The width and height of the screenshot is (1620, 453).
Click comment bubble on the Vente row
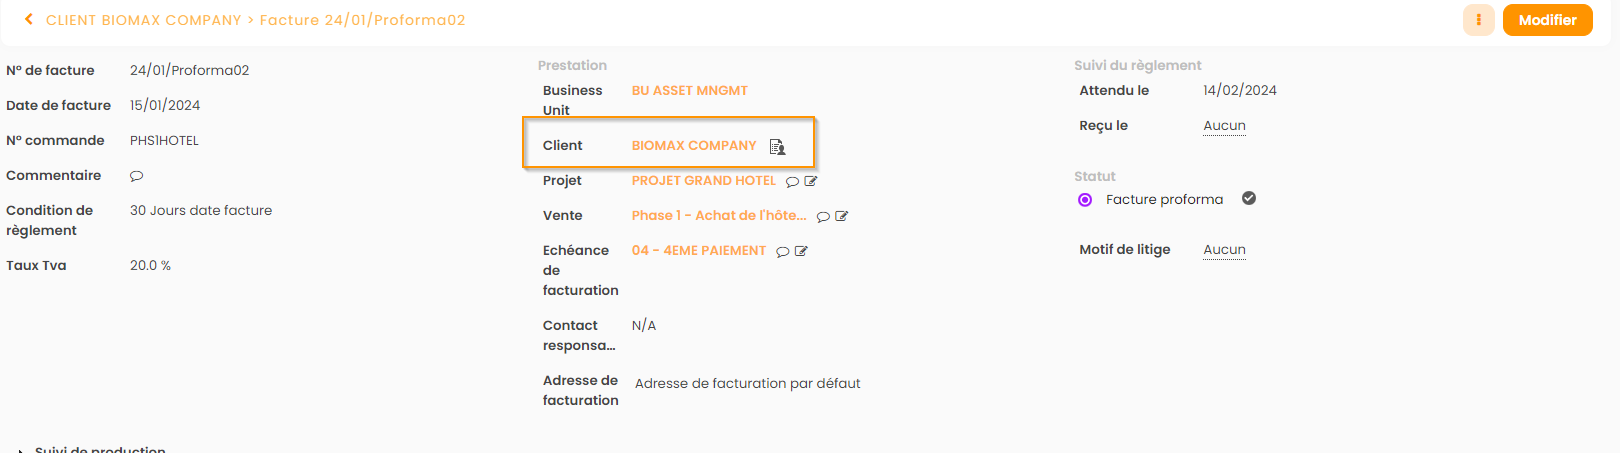point(823,217)
